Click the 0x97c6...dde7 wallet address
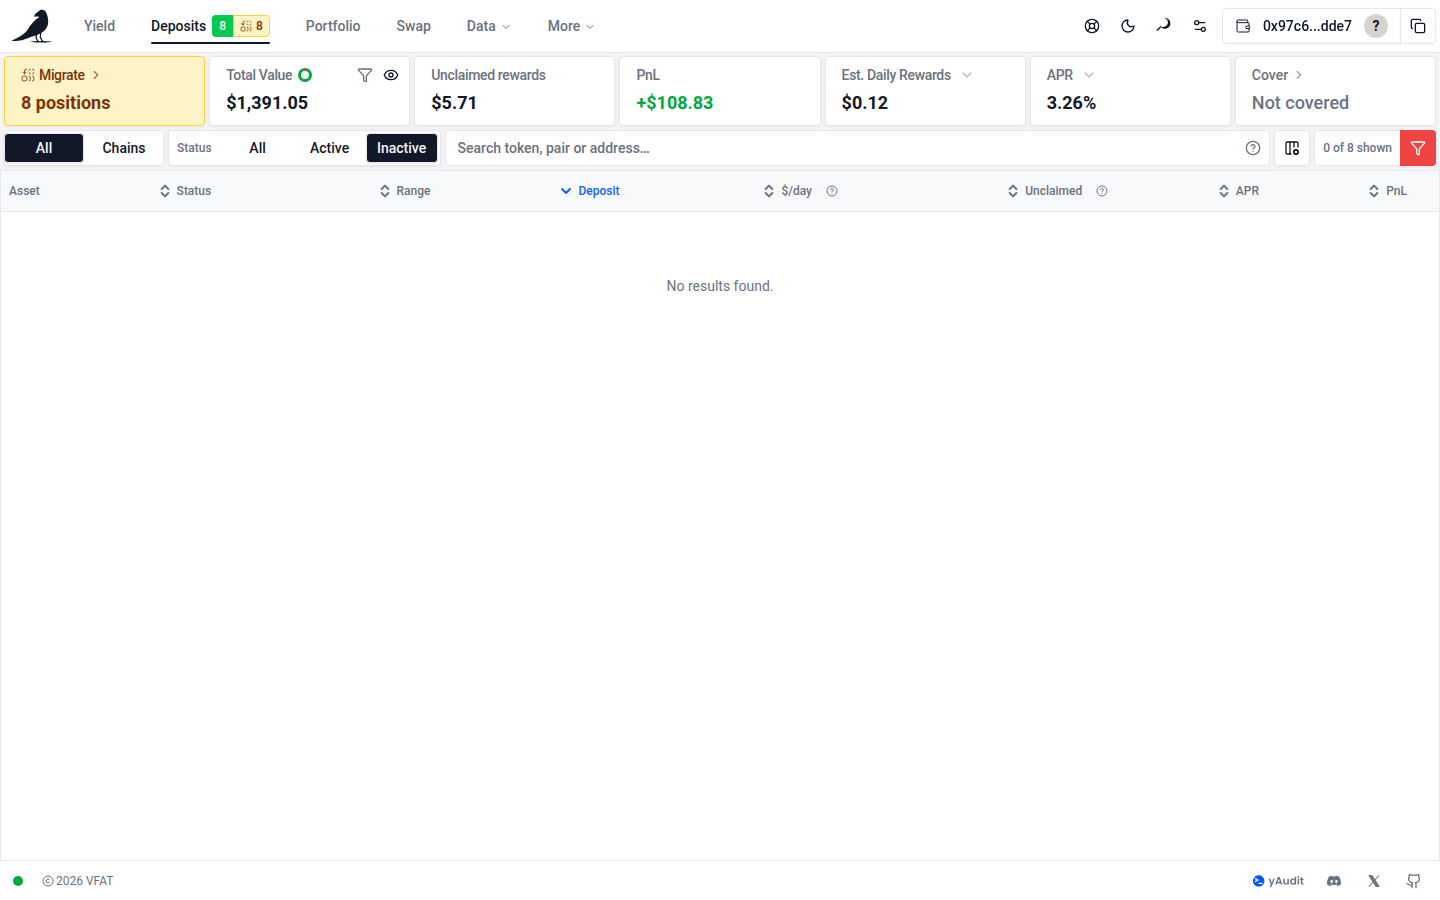This screenshot has height=900, width=1440. pyautogui.click(x=1307, y=26)
